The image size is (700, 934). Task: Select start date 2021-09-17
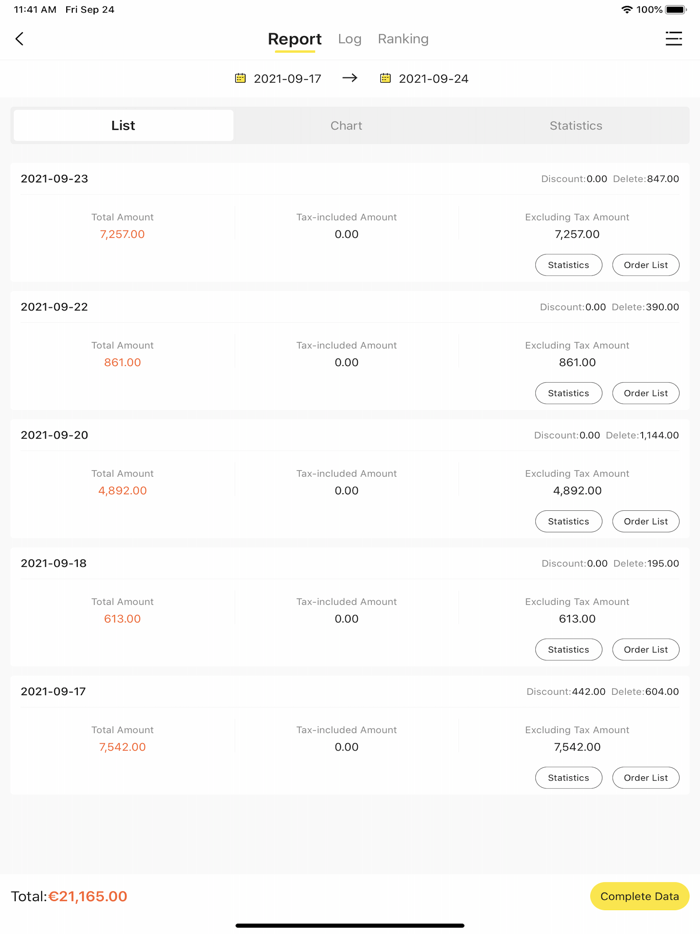pyautogui.click(x=287, y=78)
